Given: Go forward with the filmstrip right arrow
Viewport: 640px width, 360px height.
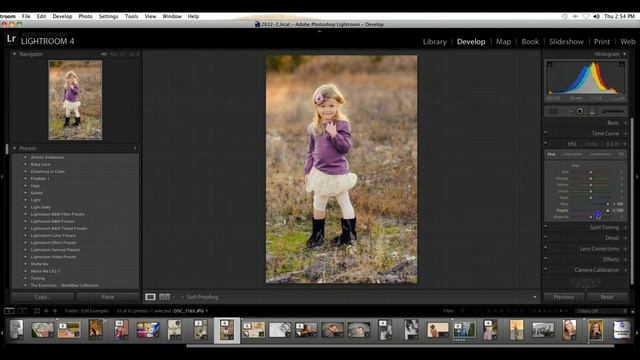Looking at the screenshot, I should click(55, 311).
